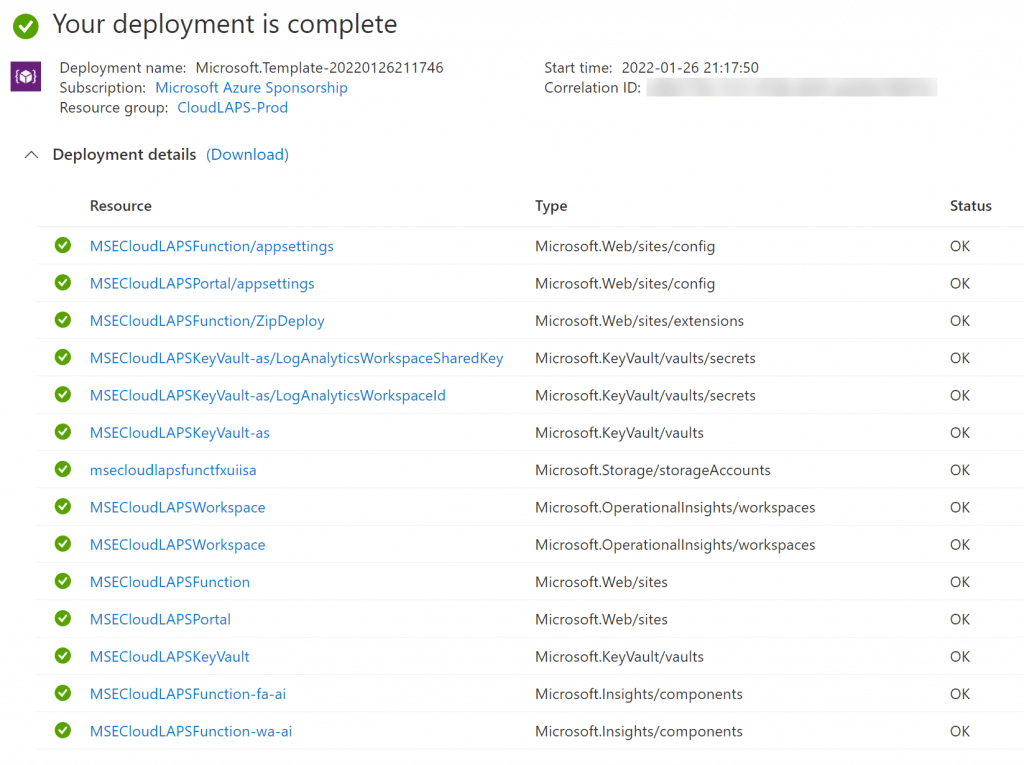The width and height of the screenshot is (1024, 765).
Task: Click the Deployment details heading
Action: point(124,154)
